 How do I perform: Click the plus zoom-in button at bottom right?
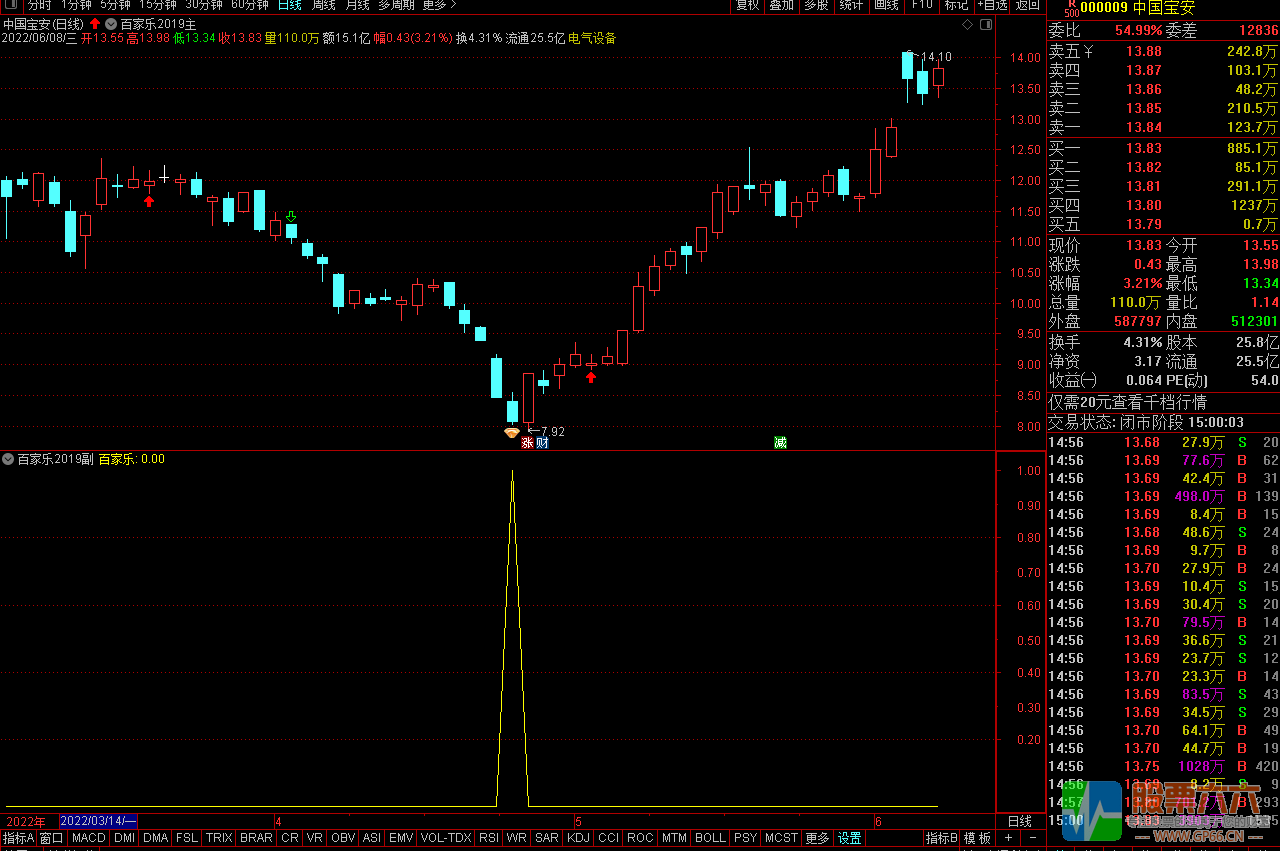[x=1008, y=838]
